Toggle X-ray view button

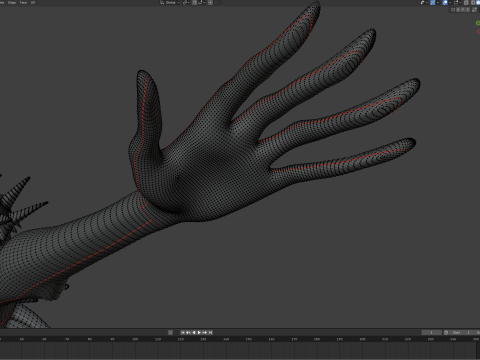pos(466,3)
